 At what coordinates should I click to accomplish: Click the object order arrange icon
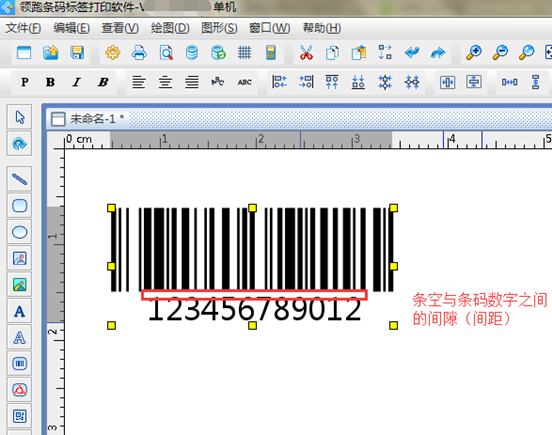[385, 52]
